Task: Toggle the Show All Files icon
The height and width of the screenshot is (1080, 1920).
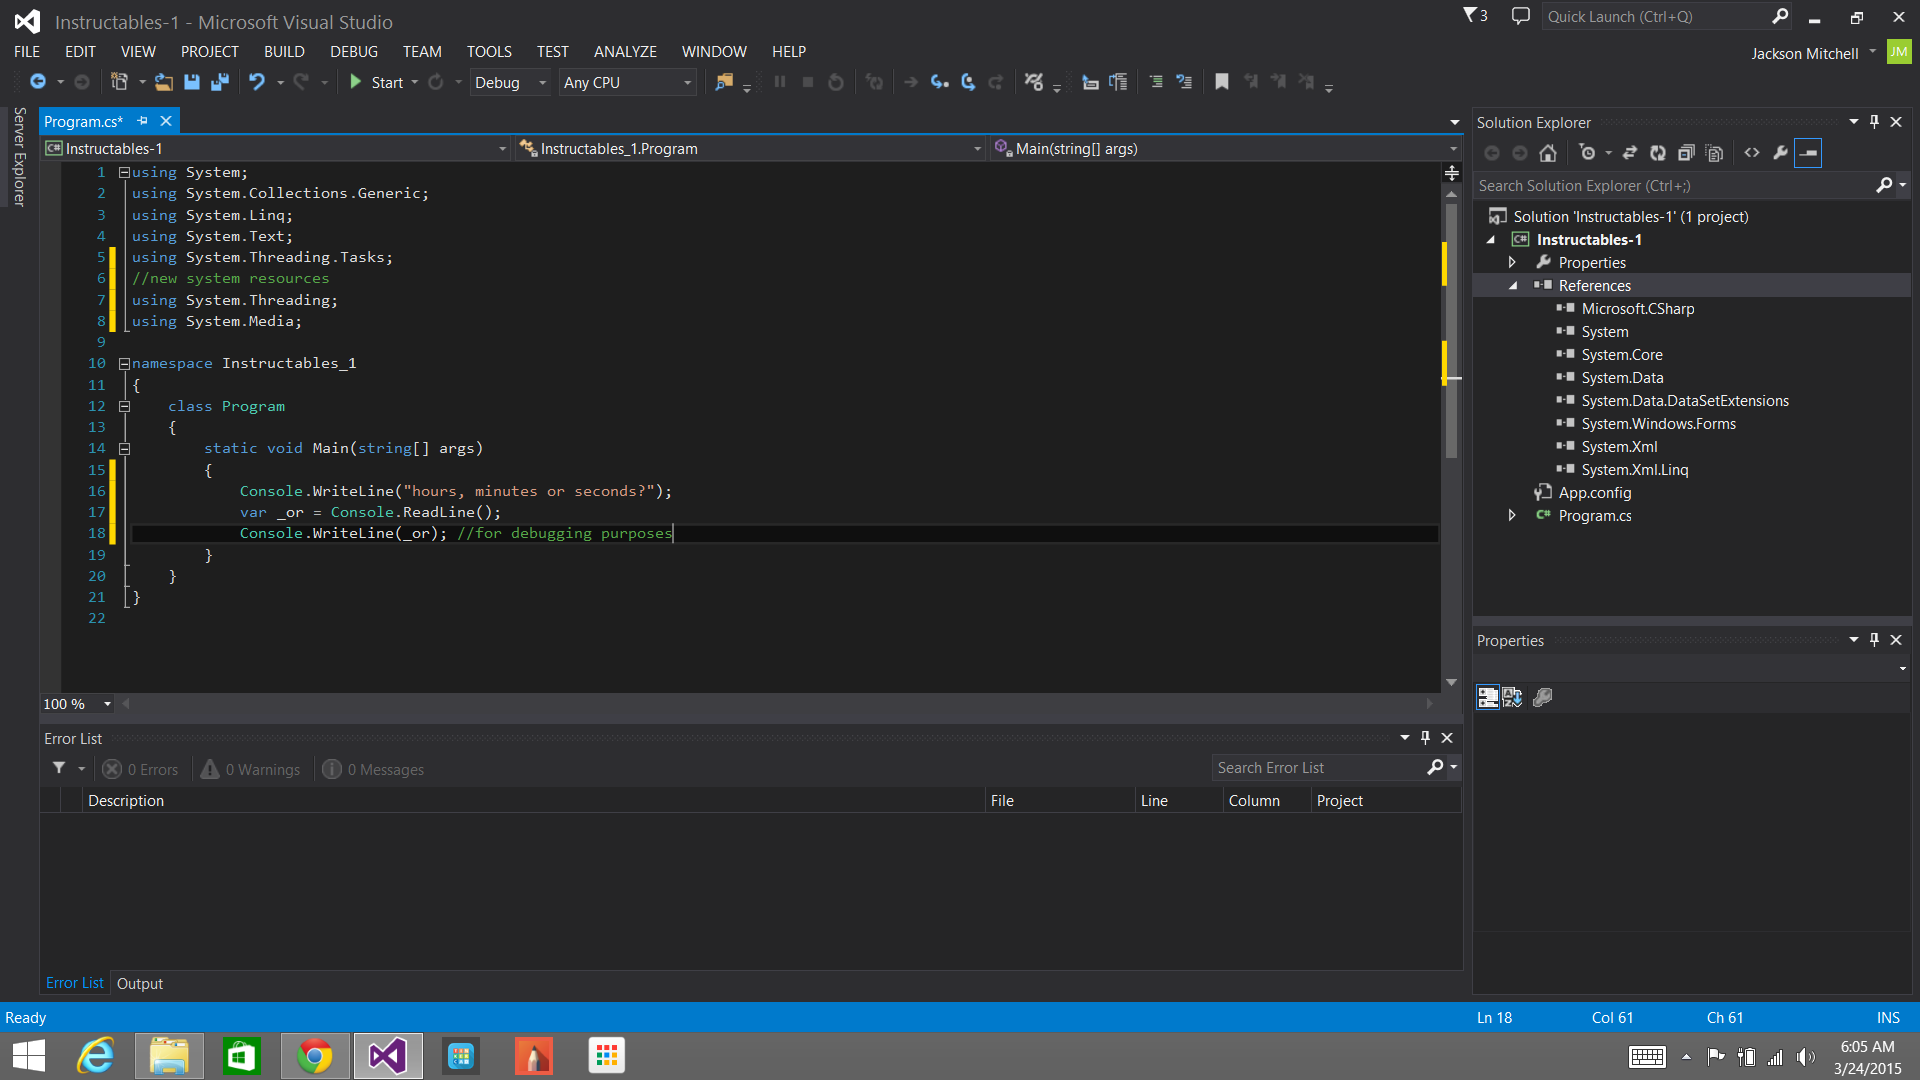Action: [x=1714, y=153]
